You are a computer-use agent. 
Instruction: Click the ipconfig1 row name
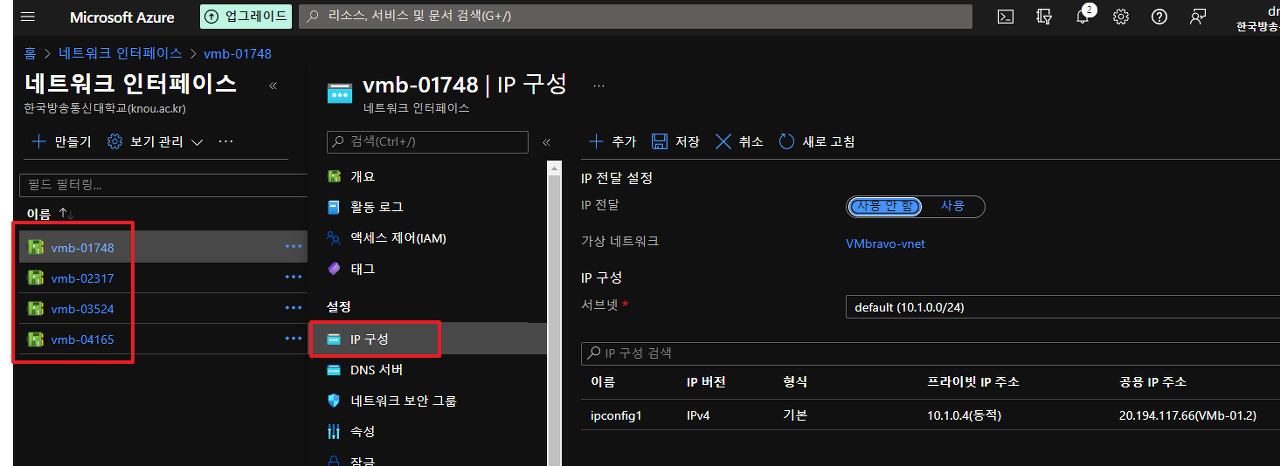point(616,415)
